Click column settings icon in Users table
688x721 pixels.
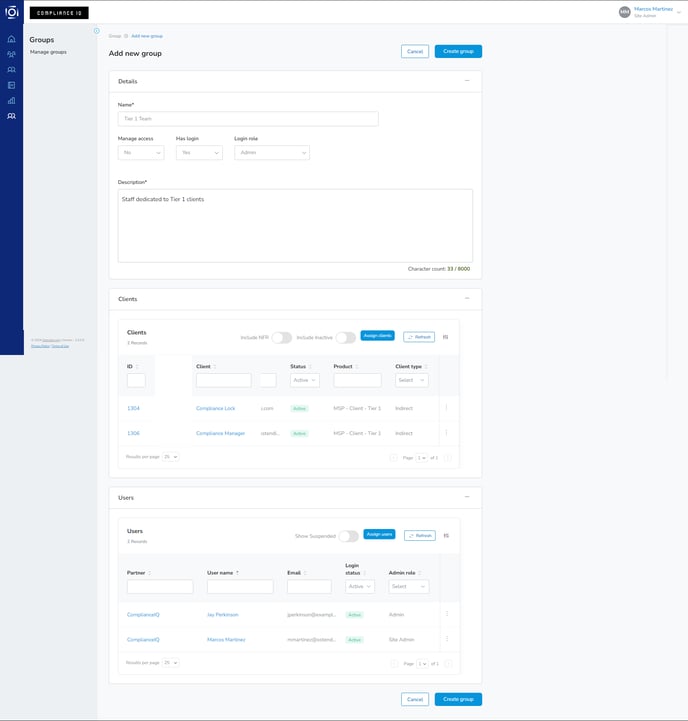[445, 535]
